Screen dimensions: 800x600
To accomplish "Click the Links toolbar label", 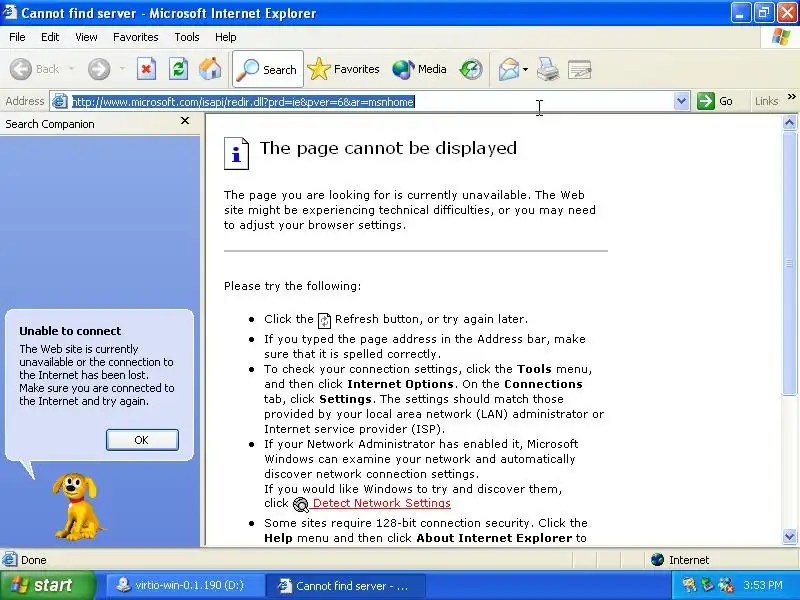I will 766,101.
